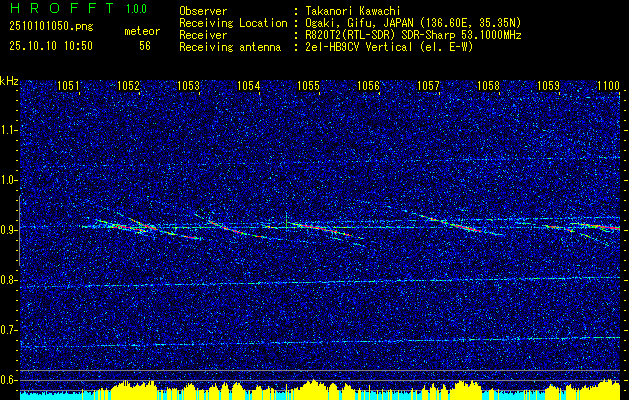
Task: Click the 1051 time axis marker
Action: point(69,85)
